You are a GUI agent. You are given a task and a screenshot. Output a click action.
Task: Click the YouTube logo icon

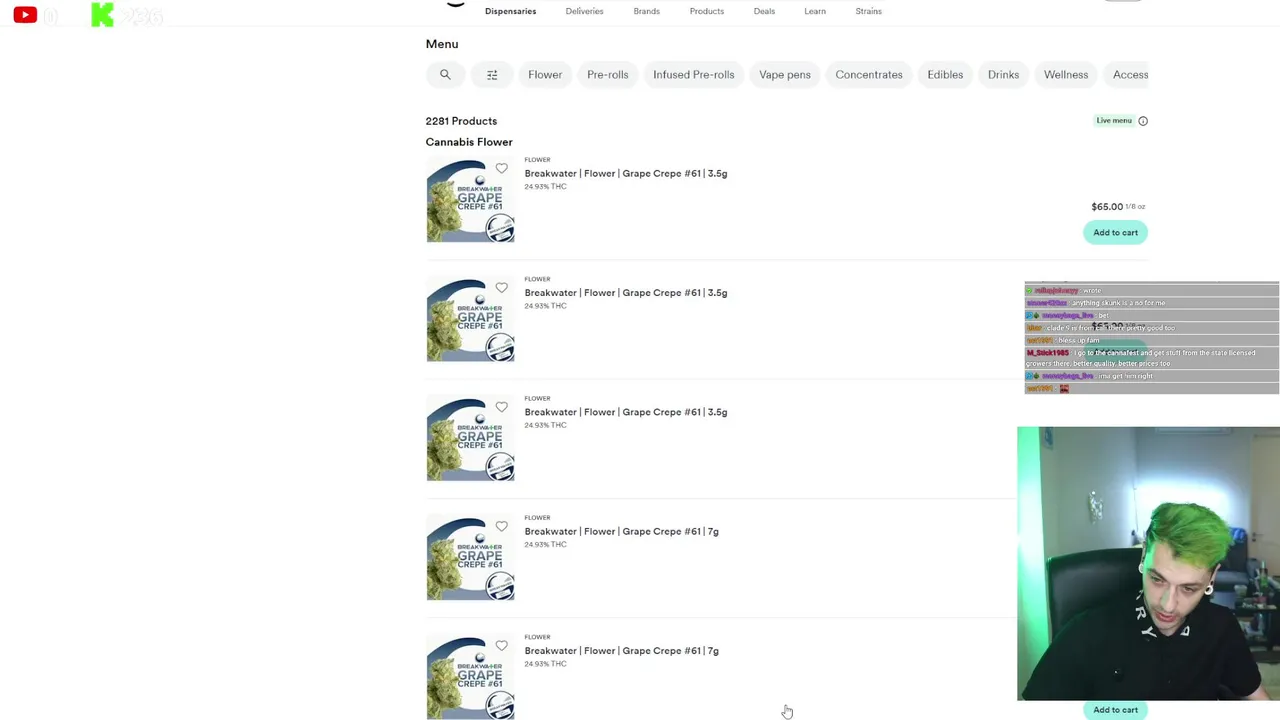tap(25, 15)
